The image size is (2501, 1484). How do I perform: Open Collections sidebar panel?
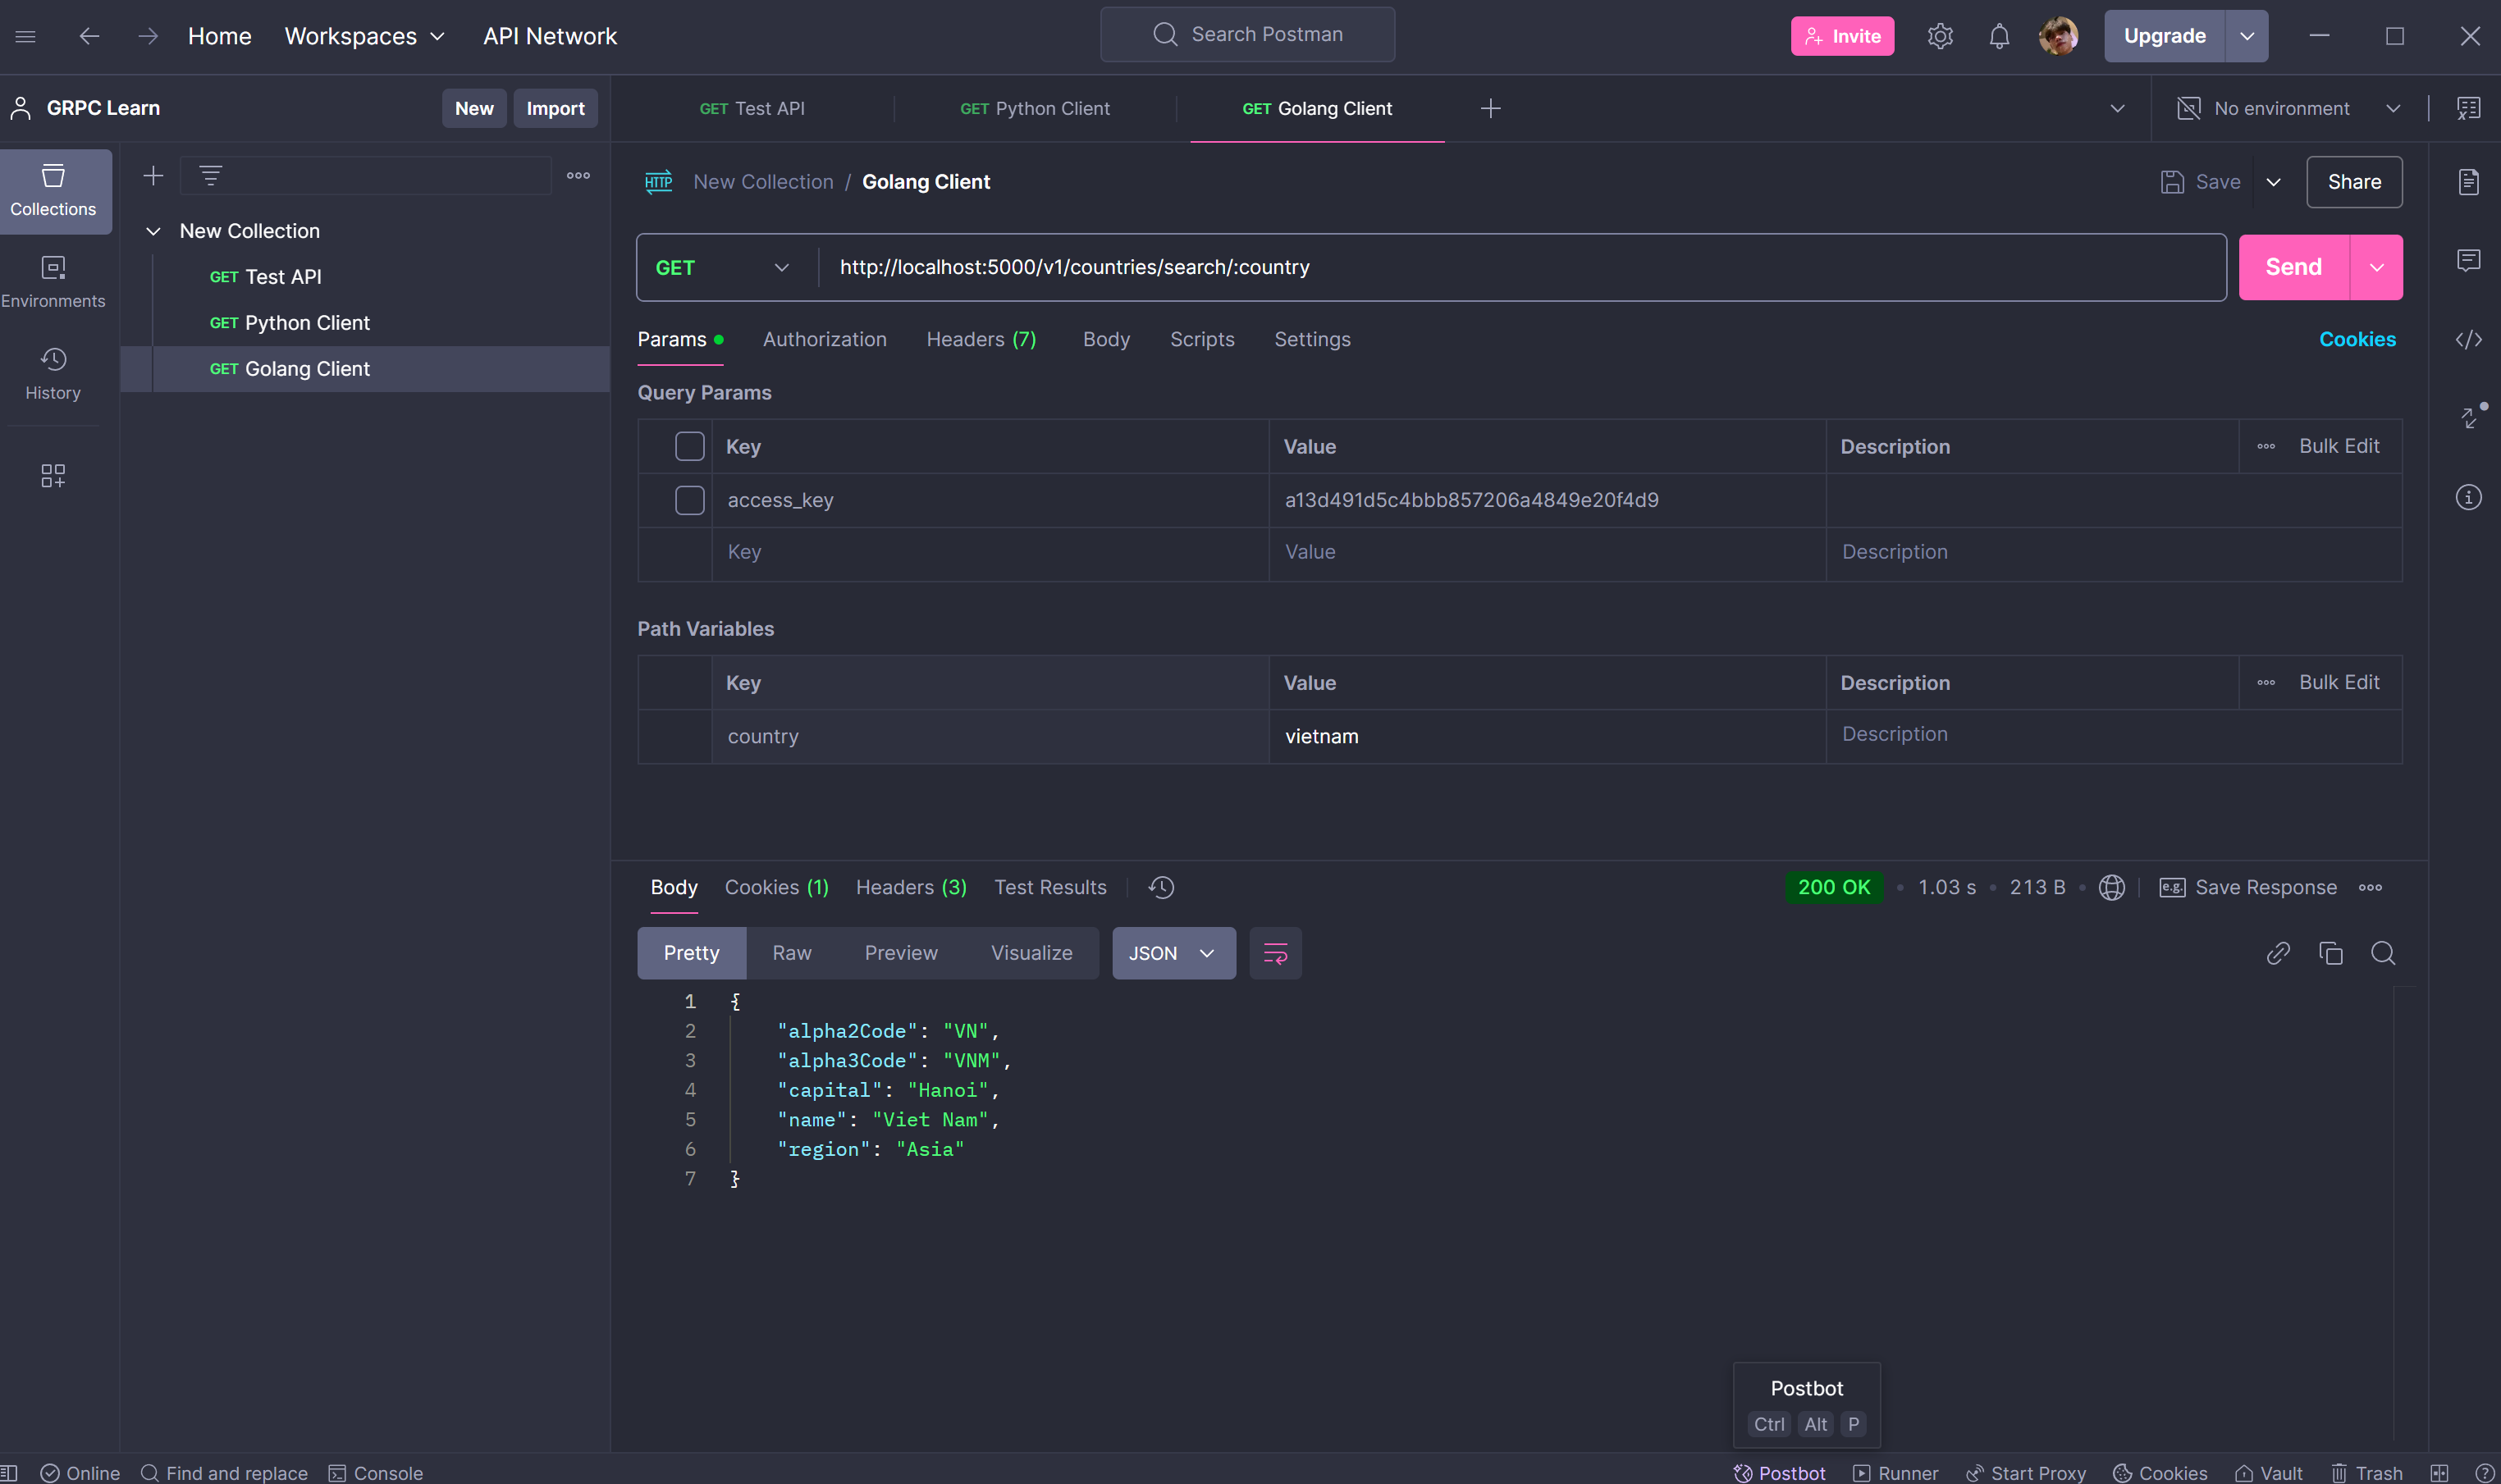pos(53,190)
